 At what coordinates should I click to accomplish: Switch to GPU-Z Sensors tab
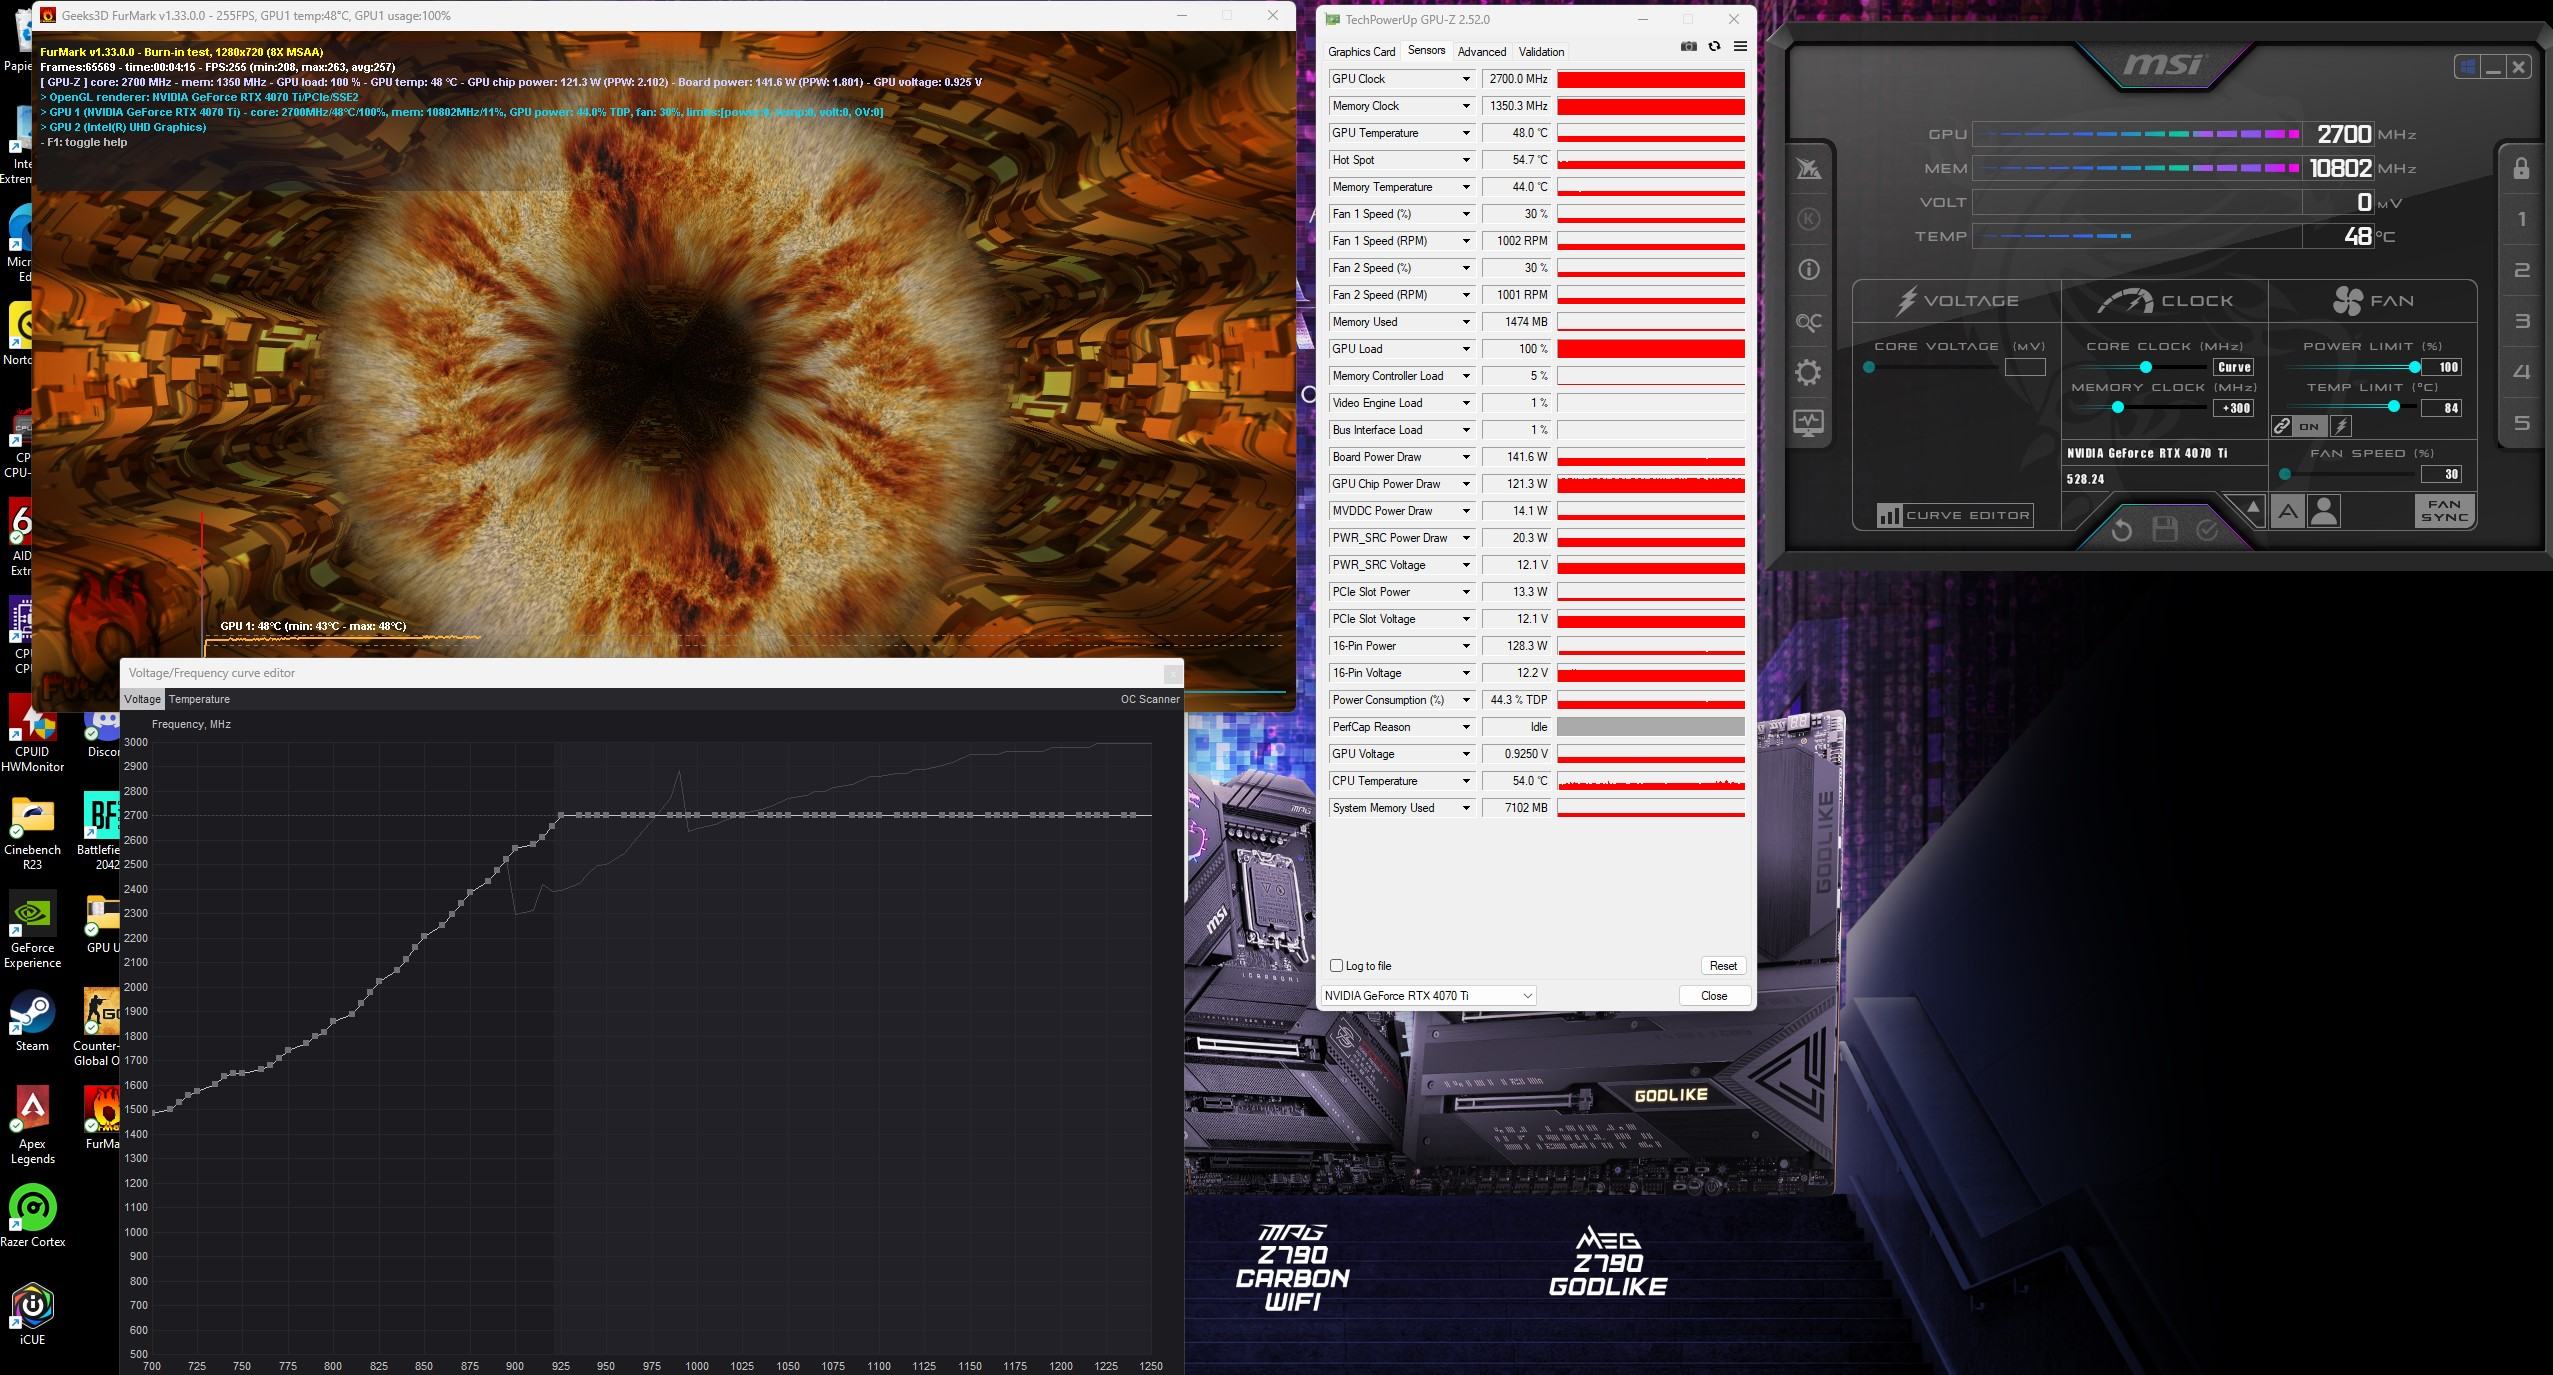coord(1426,50)
